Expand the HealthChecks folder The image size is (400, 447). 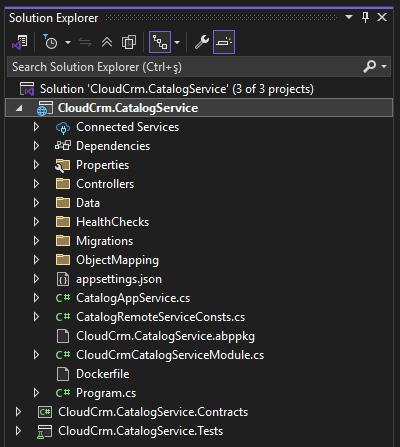[x=36, y=222]
